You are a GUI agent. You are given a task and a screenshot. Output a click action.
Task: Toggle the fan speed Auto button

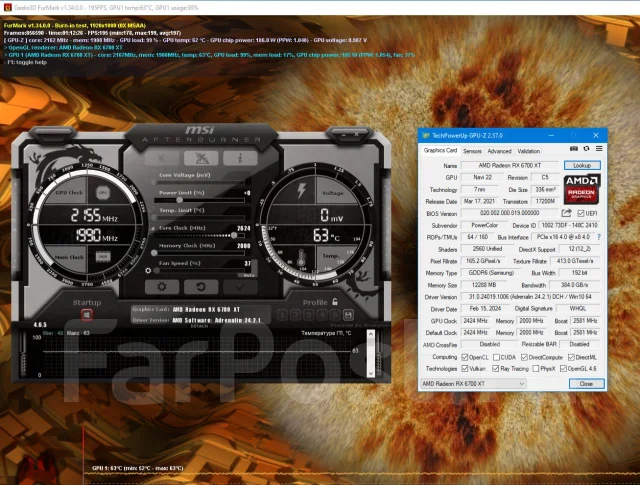point(249,275)
